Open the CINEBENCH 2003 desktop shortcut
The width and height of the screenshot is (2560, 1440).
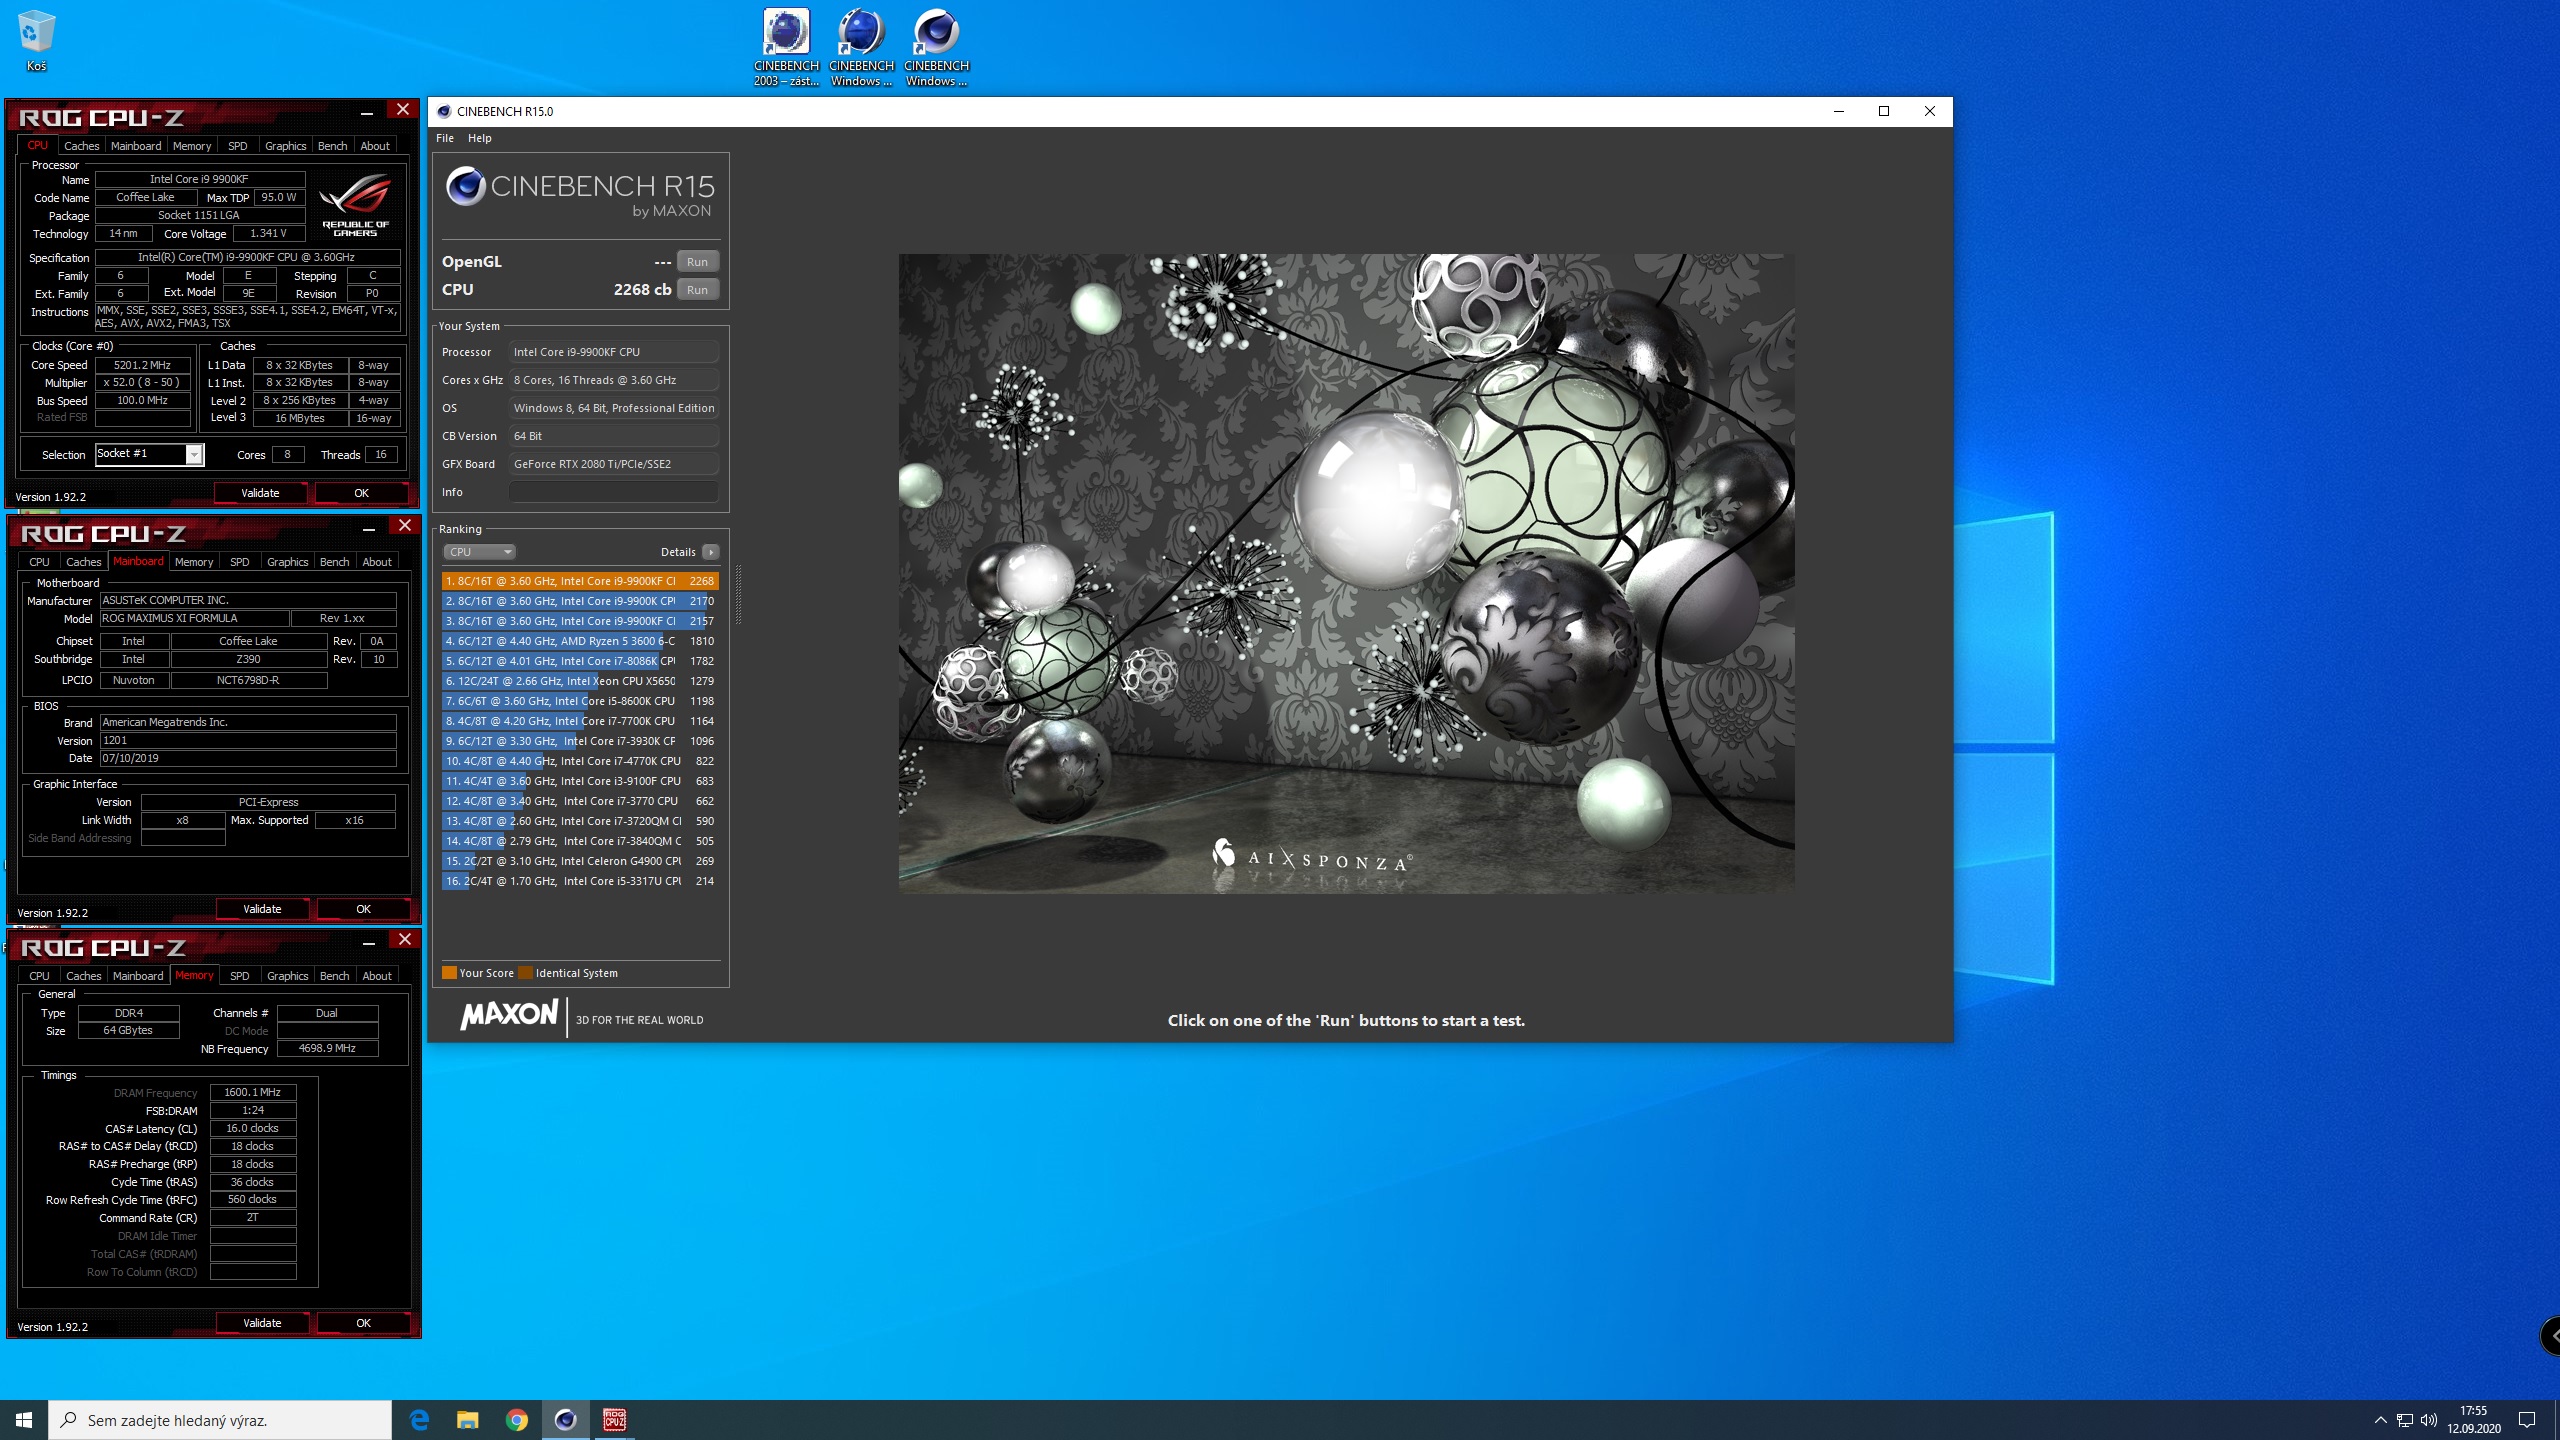[x=786, y=47]
